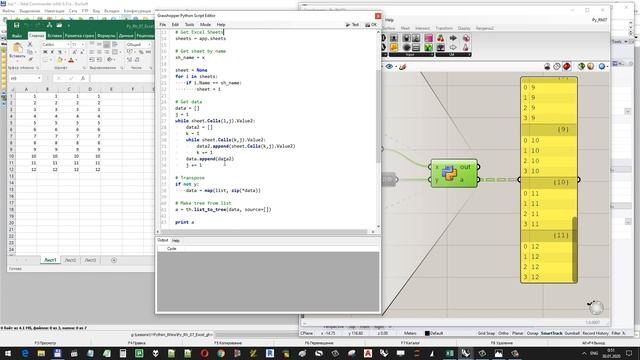Image resolution: width=640 pixels, height=360 pixels.
Task: Select the black arrow relay component icon
Action: (453, 38)
